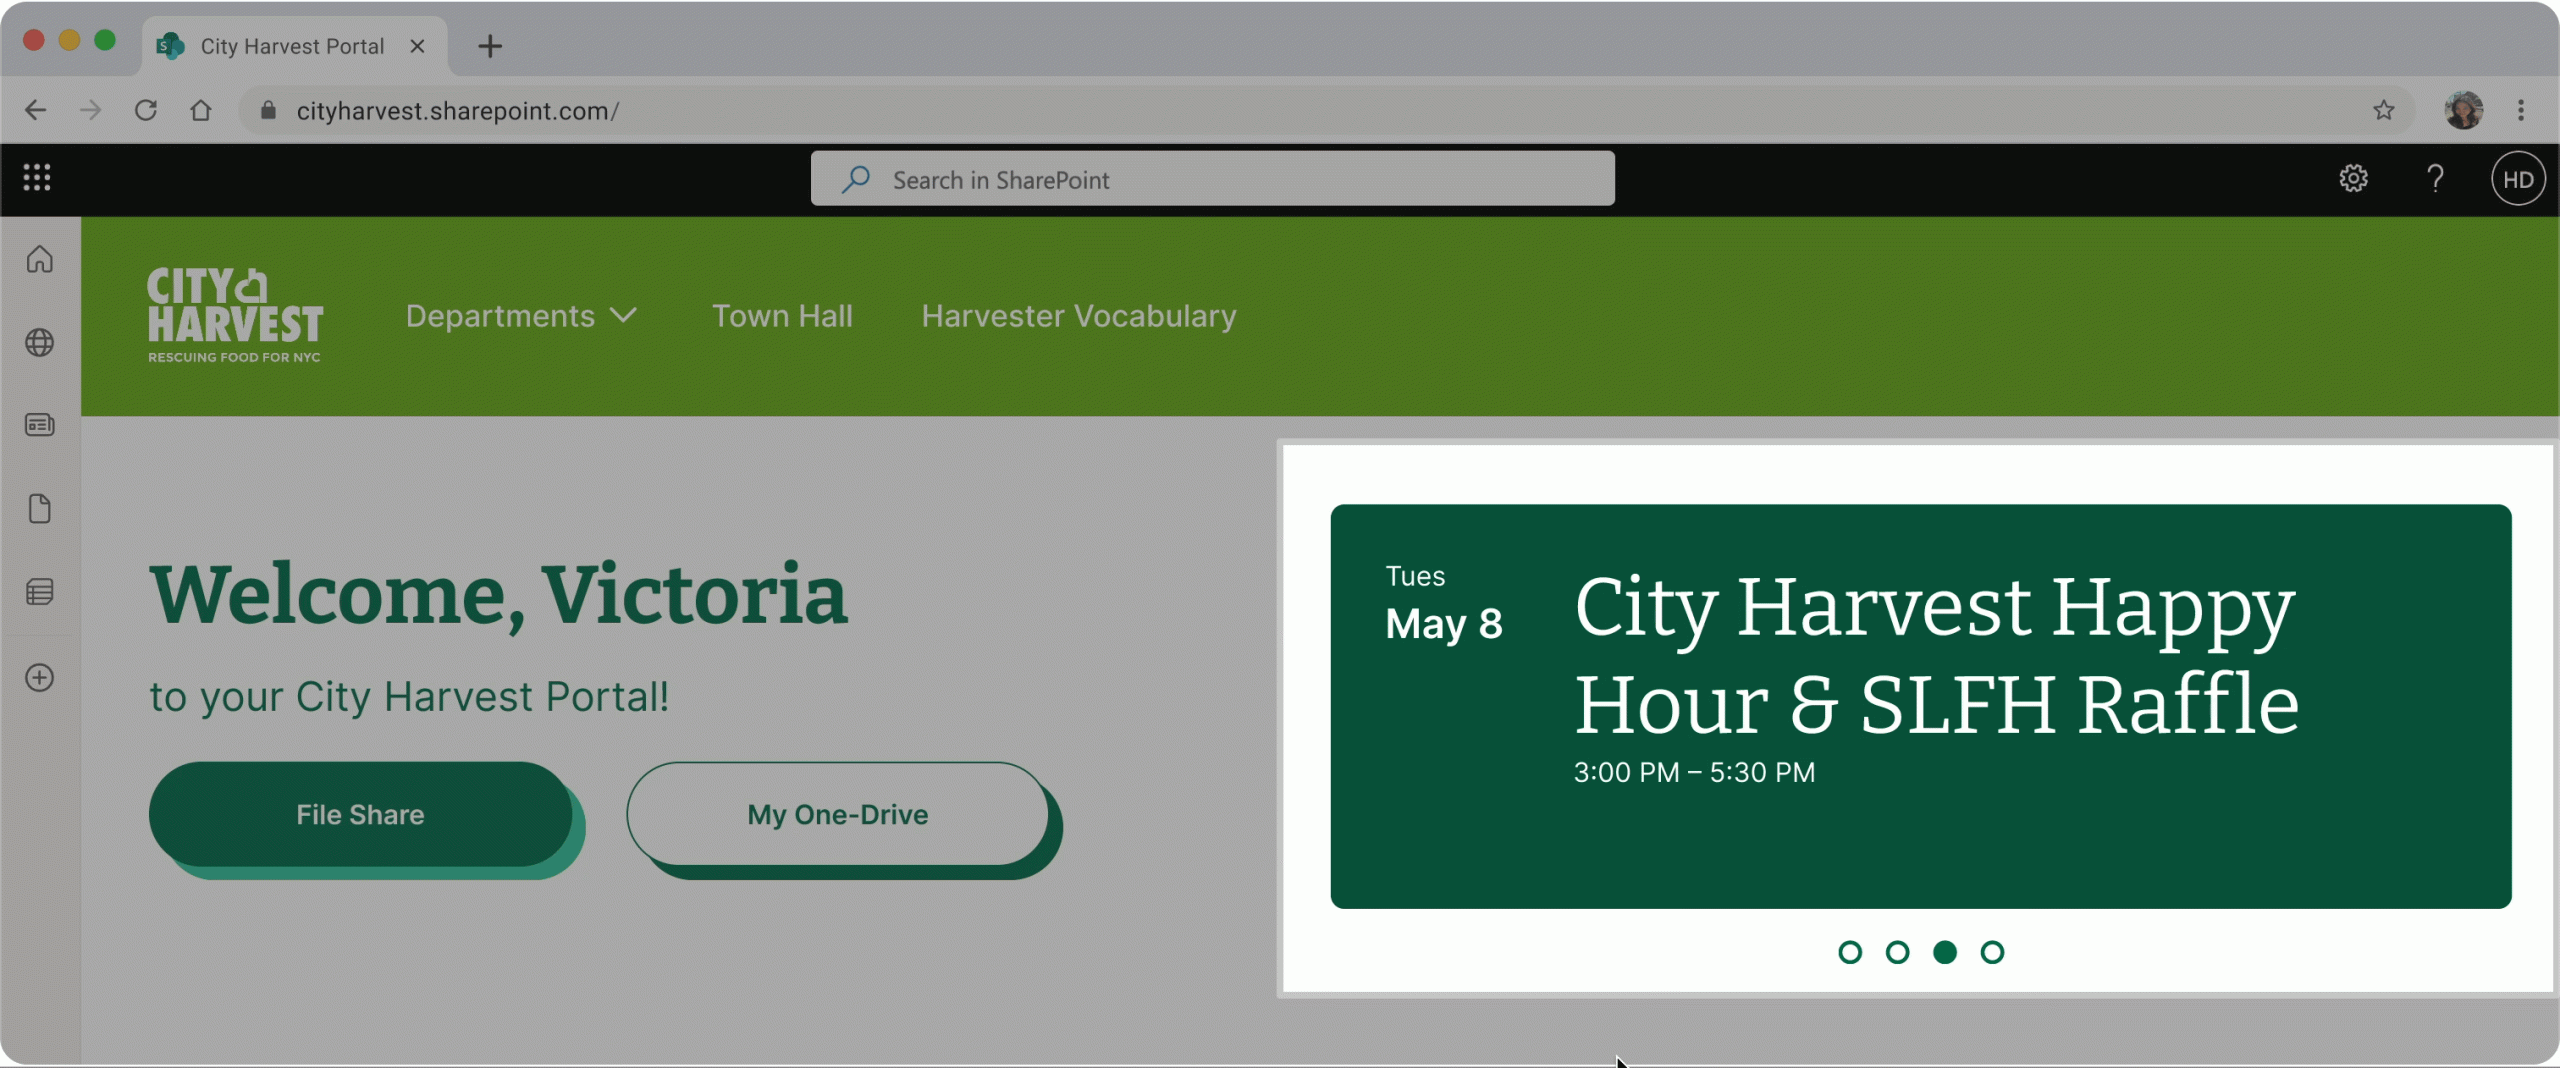This screenshot has width=2560, height=1068.
Task: Open the news icon in the sidebar
Action: click(40, 425)
